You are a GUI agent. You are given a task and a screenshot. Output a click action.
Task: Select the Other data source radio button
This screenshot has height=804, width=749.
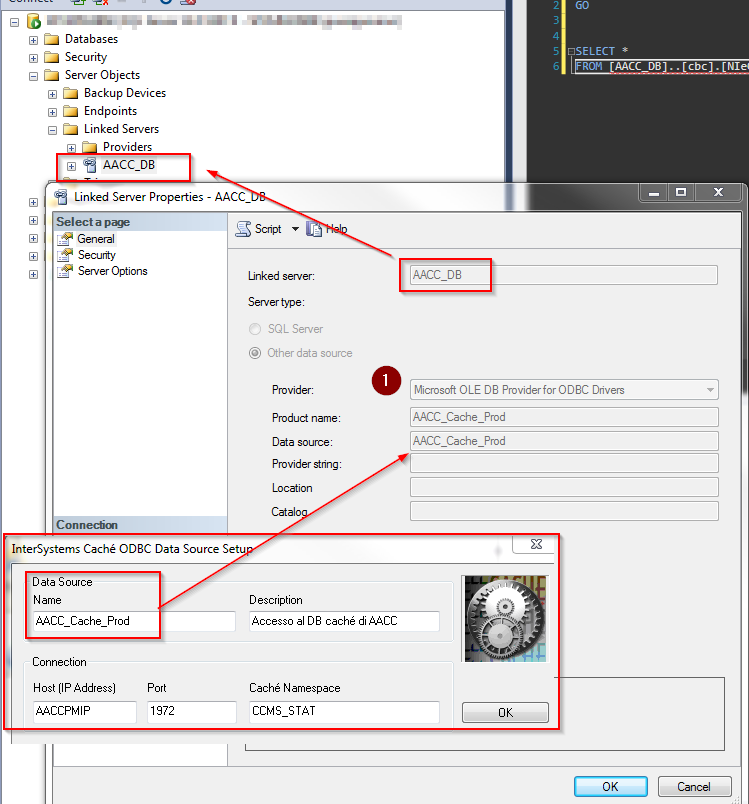255,353
